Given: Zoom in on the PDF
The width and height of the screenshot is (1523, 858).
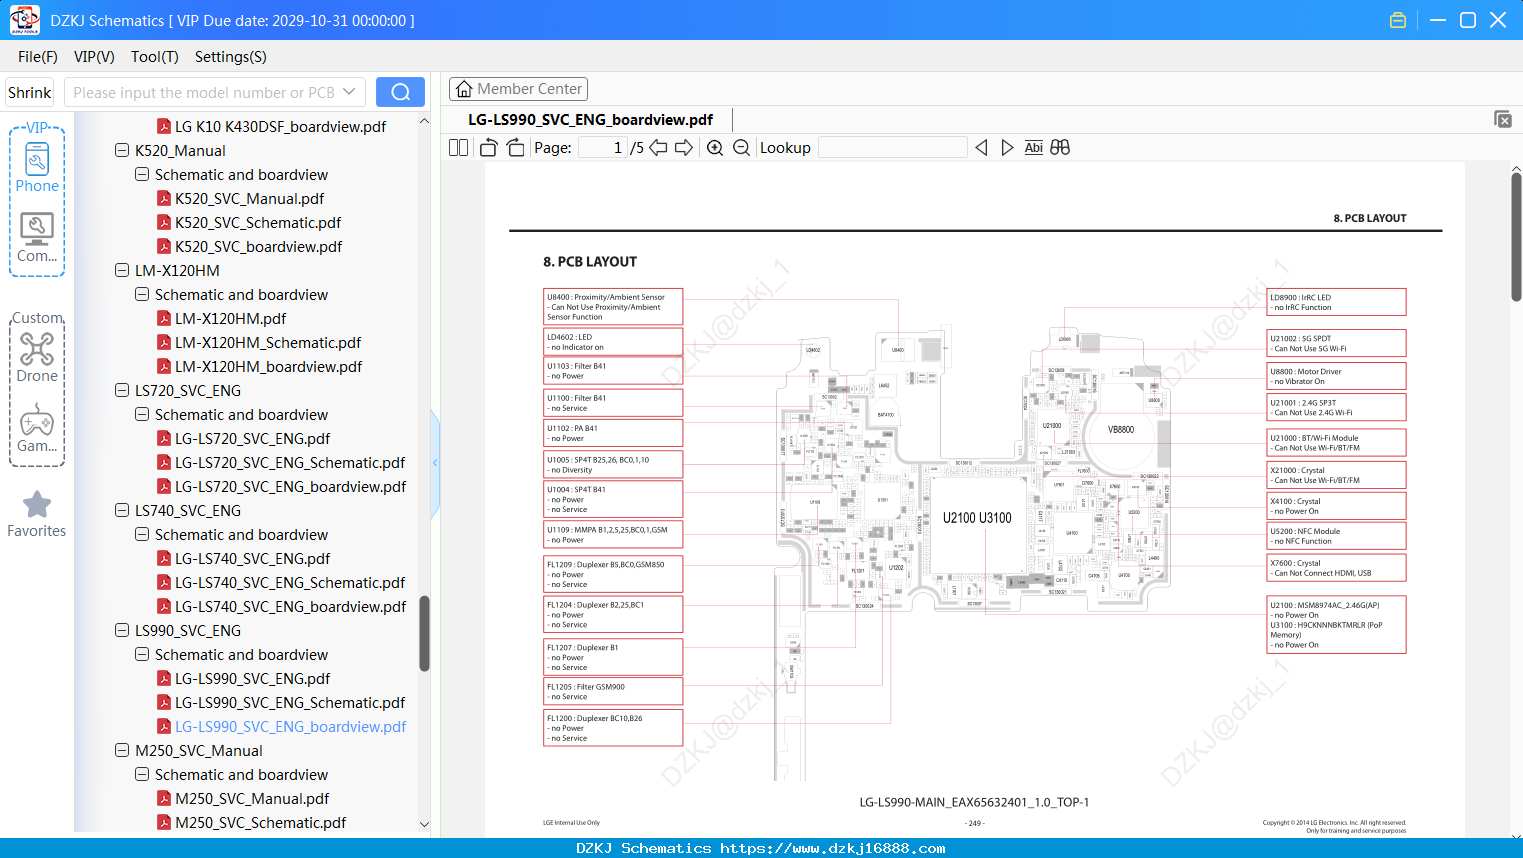Looking at the screenshot, I should pos(715,148).
